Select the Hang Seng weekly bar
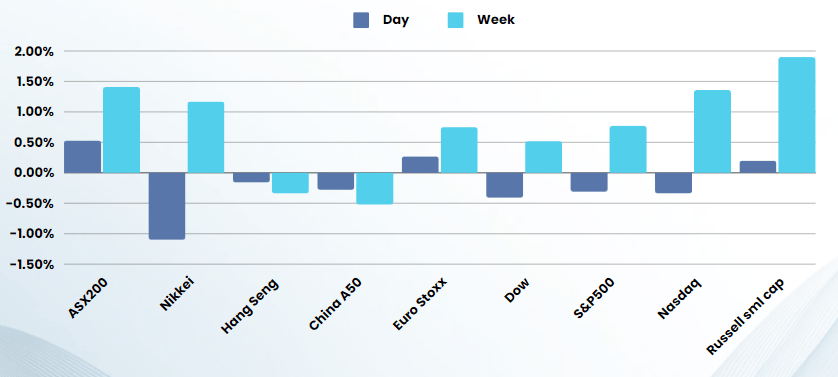This screenshot has width=838, height=377. 290,183
